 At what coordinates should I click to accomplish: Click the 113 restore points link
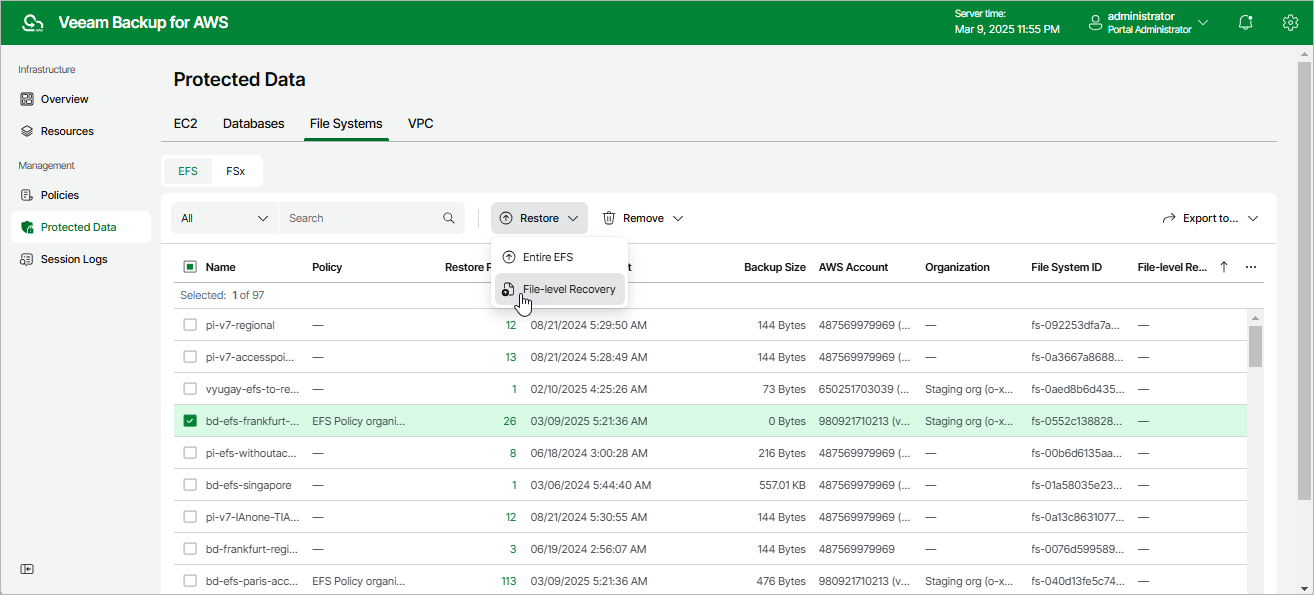[508, 581]
